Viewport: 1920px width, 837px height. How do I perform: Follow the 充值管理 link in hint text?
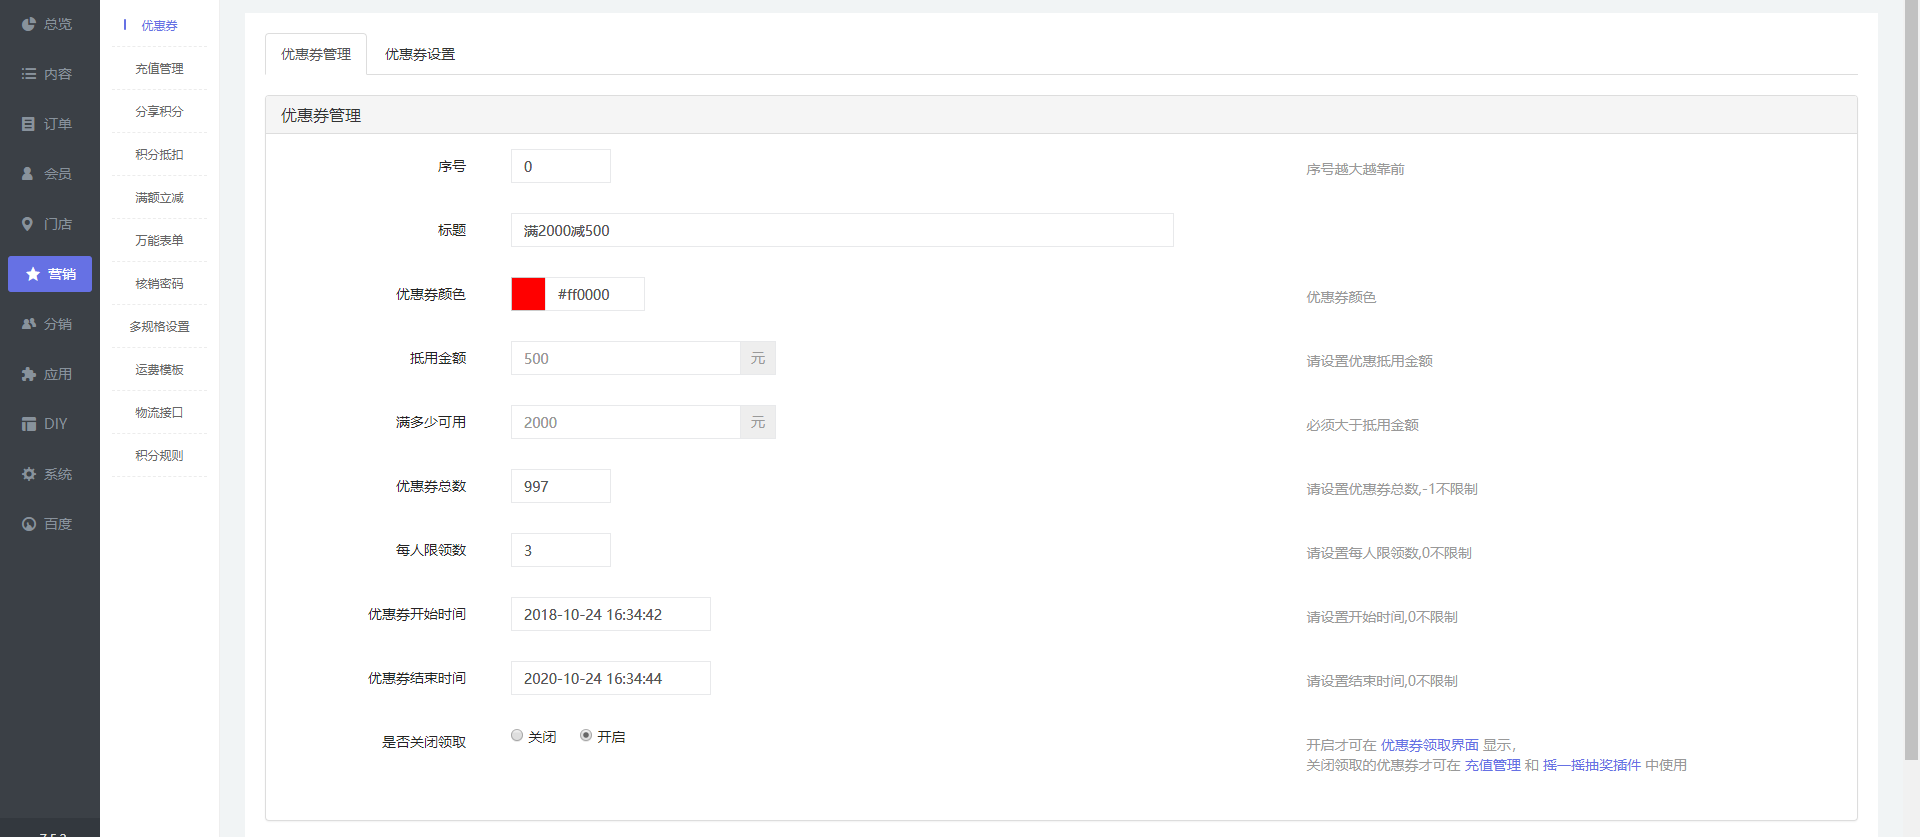click(x=1492, y=765)
